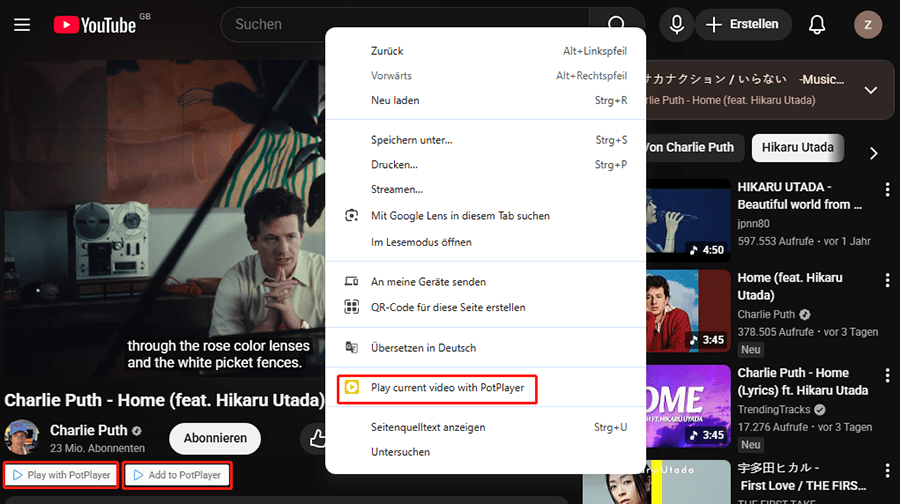Select Play current video with PotPlayer

click(x=486, y=388)
